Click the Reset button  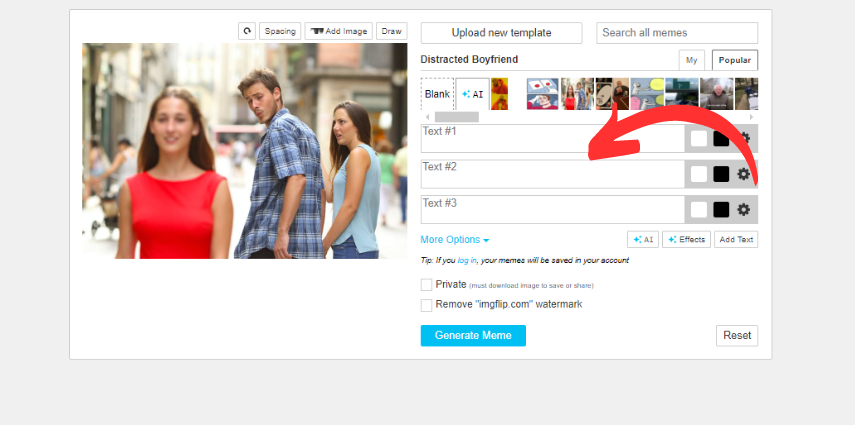pyautogui.click(x=737, y=336)
